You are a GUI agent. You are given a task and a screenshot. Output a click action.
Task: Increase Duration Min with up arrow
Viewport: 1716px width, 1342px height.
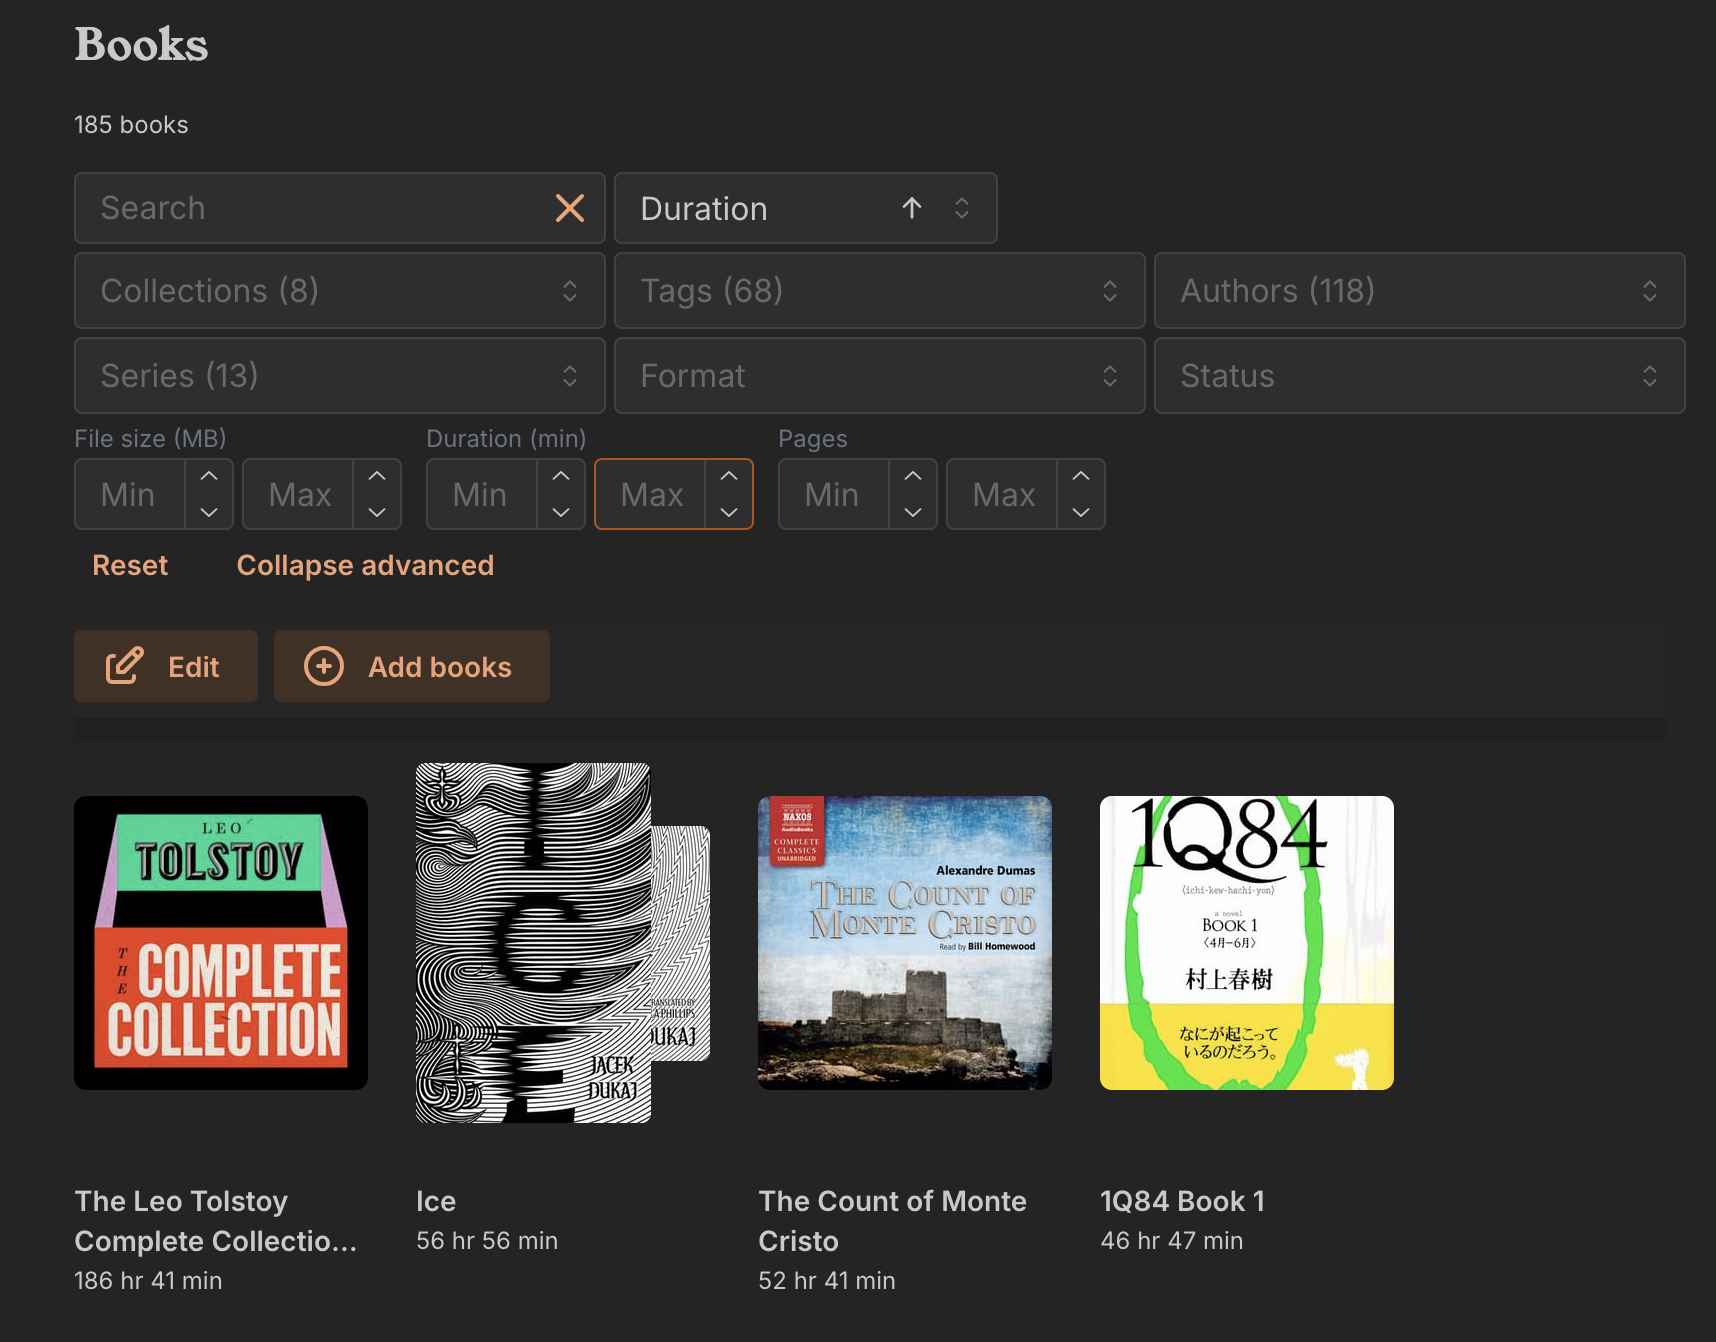coord(561,477)
